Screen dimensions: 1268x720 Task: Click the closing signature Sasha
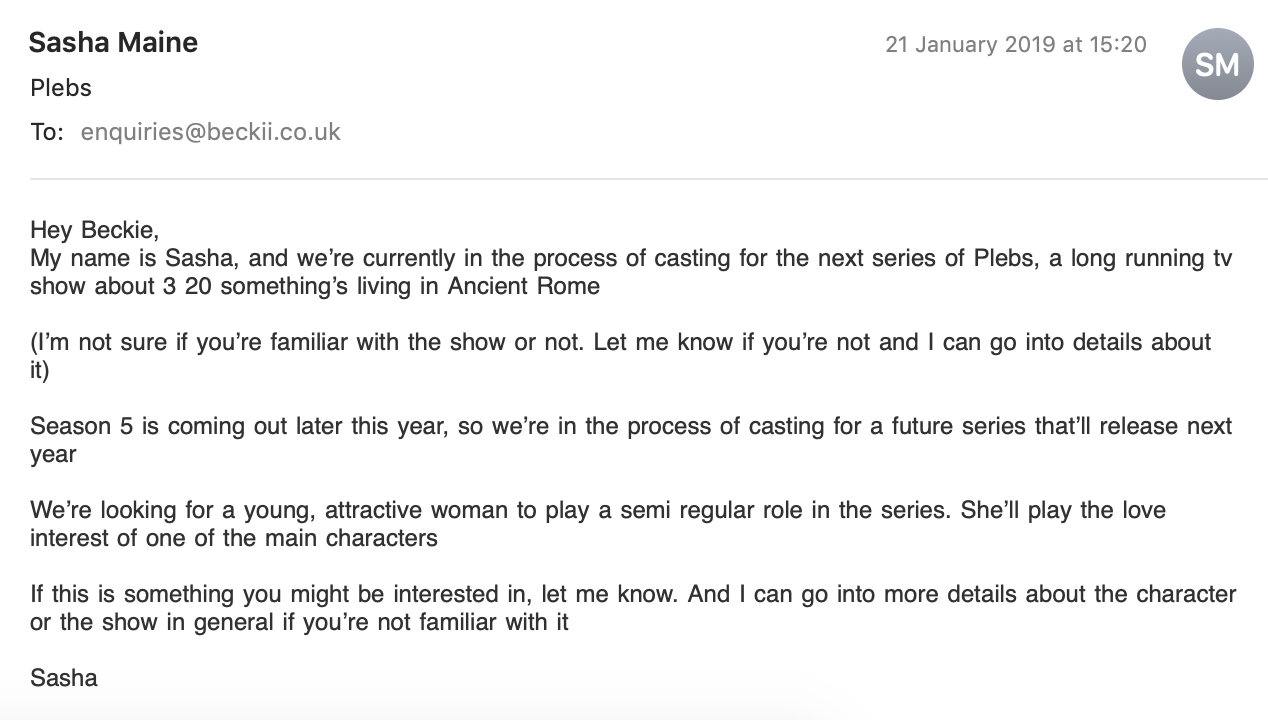click(64, 678)
